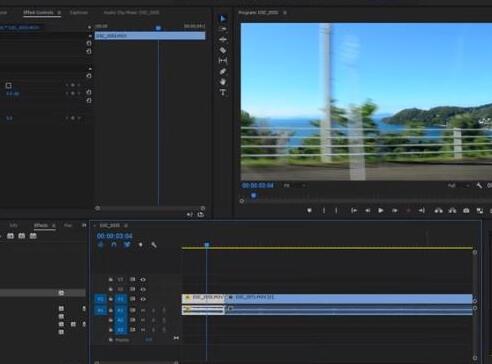
Task: Click timeline timecode 00:00:03:04
Action: point(114,236)
